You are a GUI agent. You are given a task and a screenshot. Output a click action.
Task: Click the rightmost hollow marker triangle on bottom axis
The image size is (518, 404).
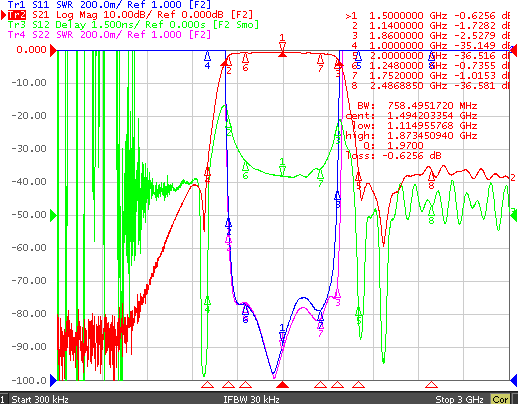point(431,385)
